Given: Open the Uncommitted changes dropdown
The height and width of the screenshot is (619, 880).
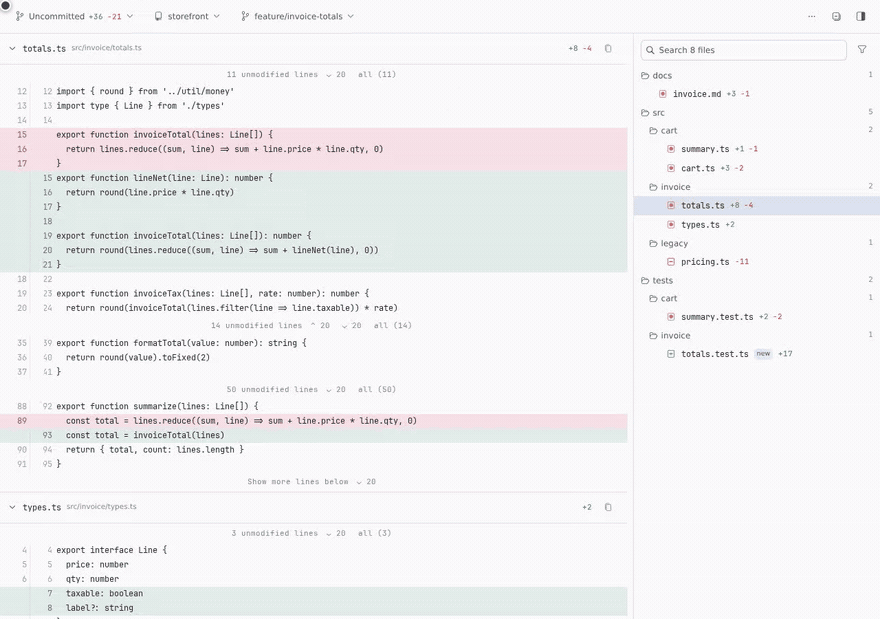Looking at the screenshot, I should pyautogui.click(x=75, y=16).
